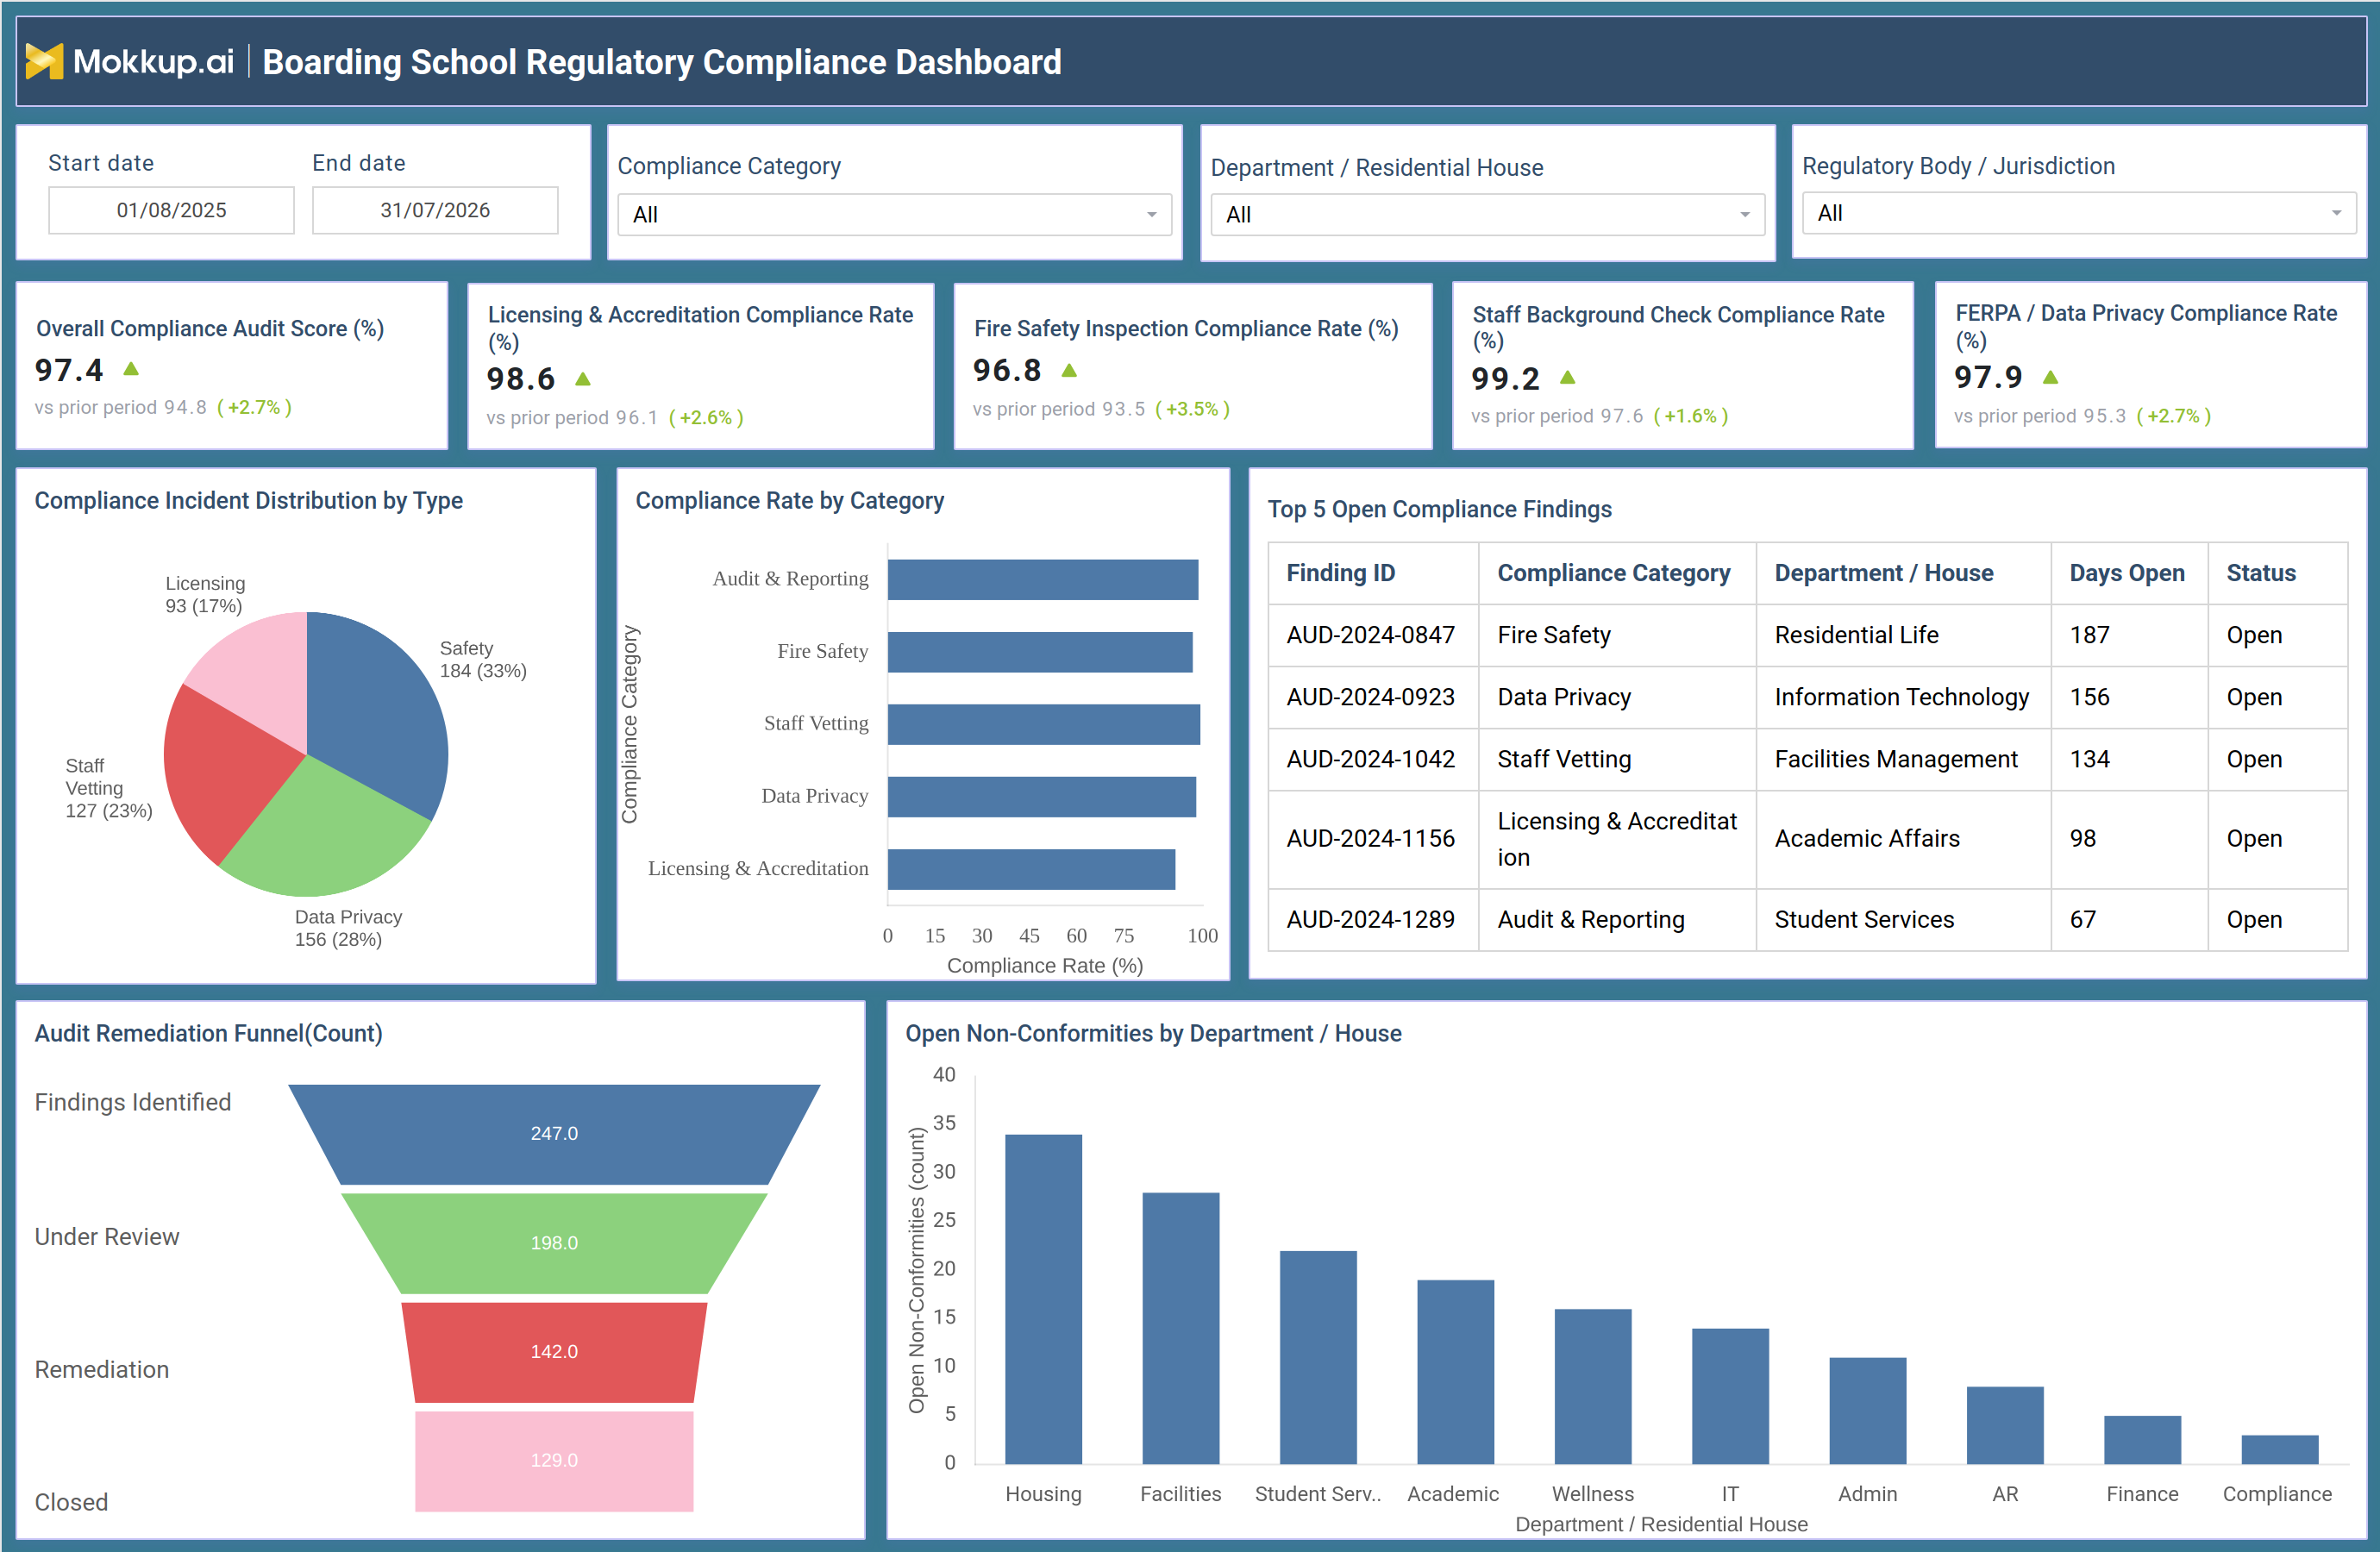
Task: Click the trend arrow next to 98.6
Action: 583,379
